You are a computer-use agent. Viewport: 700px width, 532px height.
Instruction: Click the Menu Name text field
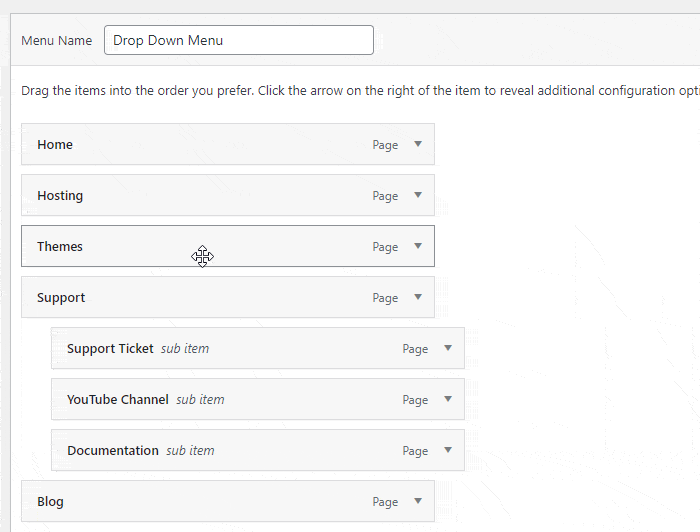[x=238, y=41]
